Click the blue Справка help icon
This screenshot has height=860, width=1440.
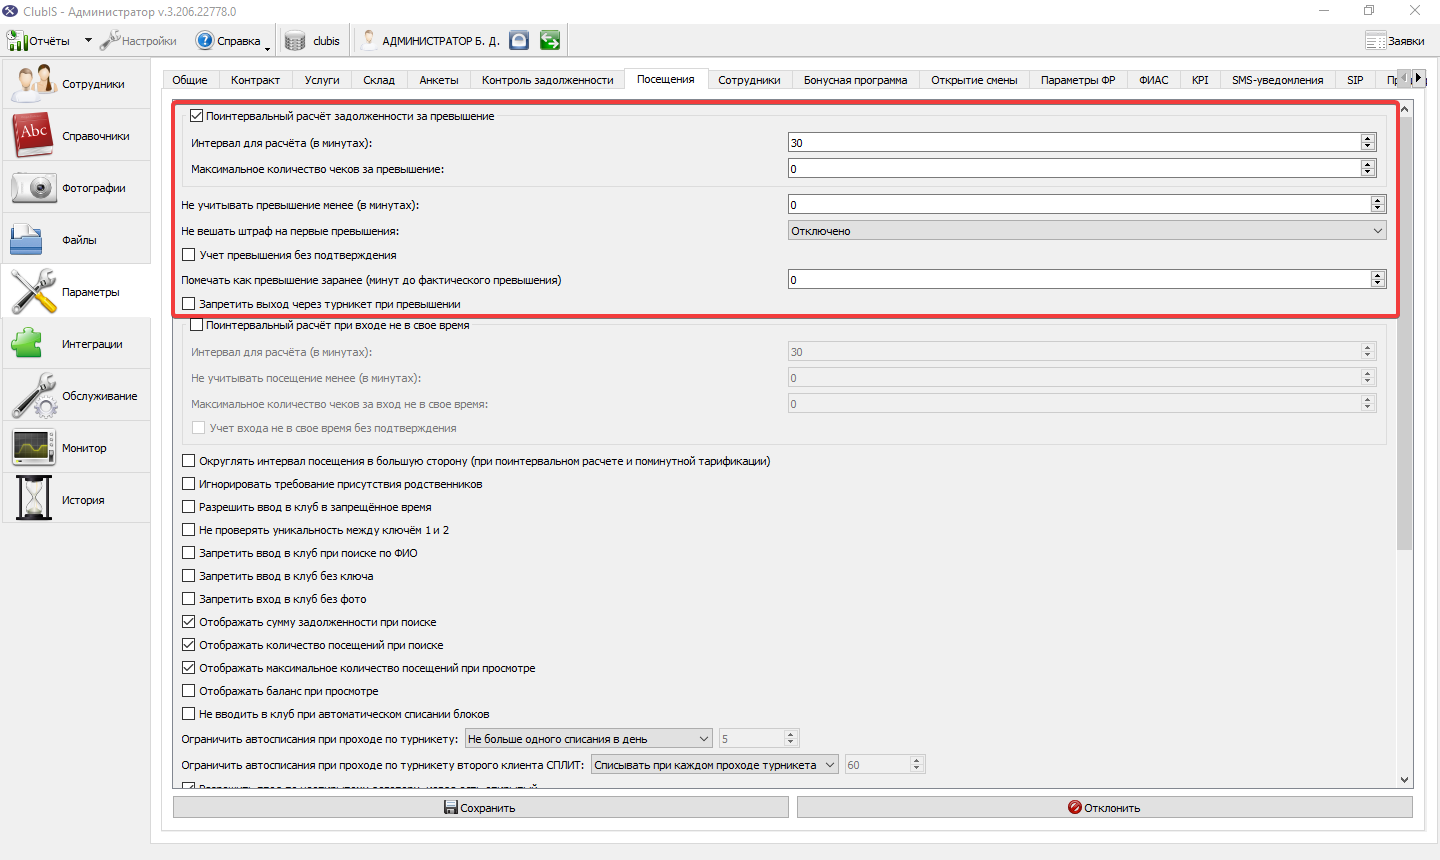pyautogui.click(x=205, y=40)
